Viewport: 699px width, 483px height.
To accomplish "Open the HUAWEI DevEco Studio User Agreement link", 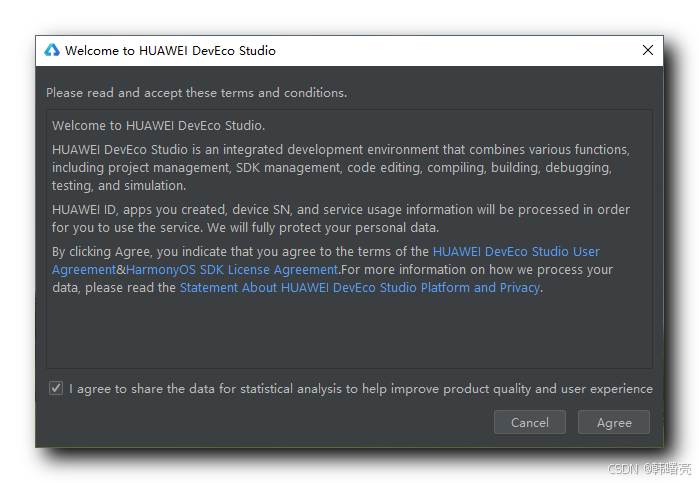I will point(516,252).
